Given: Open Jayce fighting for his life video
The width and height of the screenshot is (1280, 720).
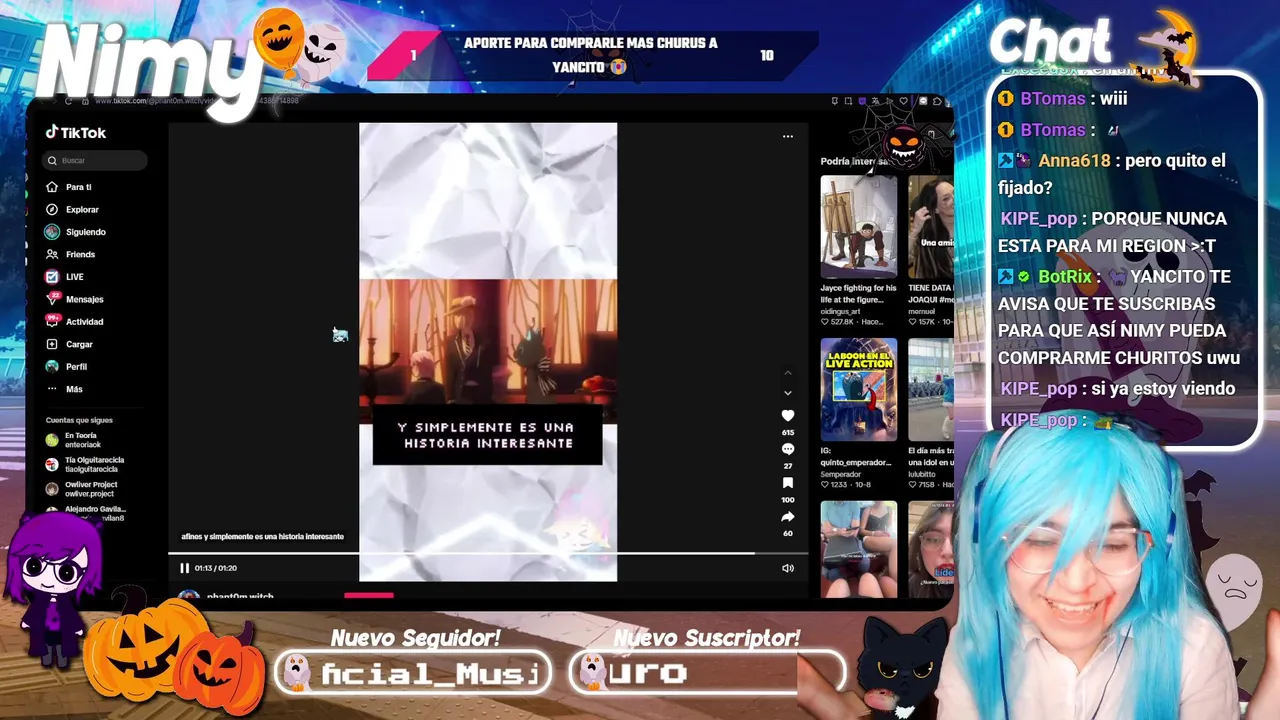Looking at the screenshot, I should [859, 227].
